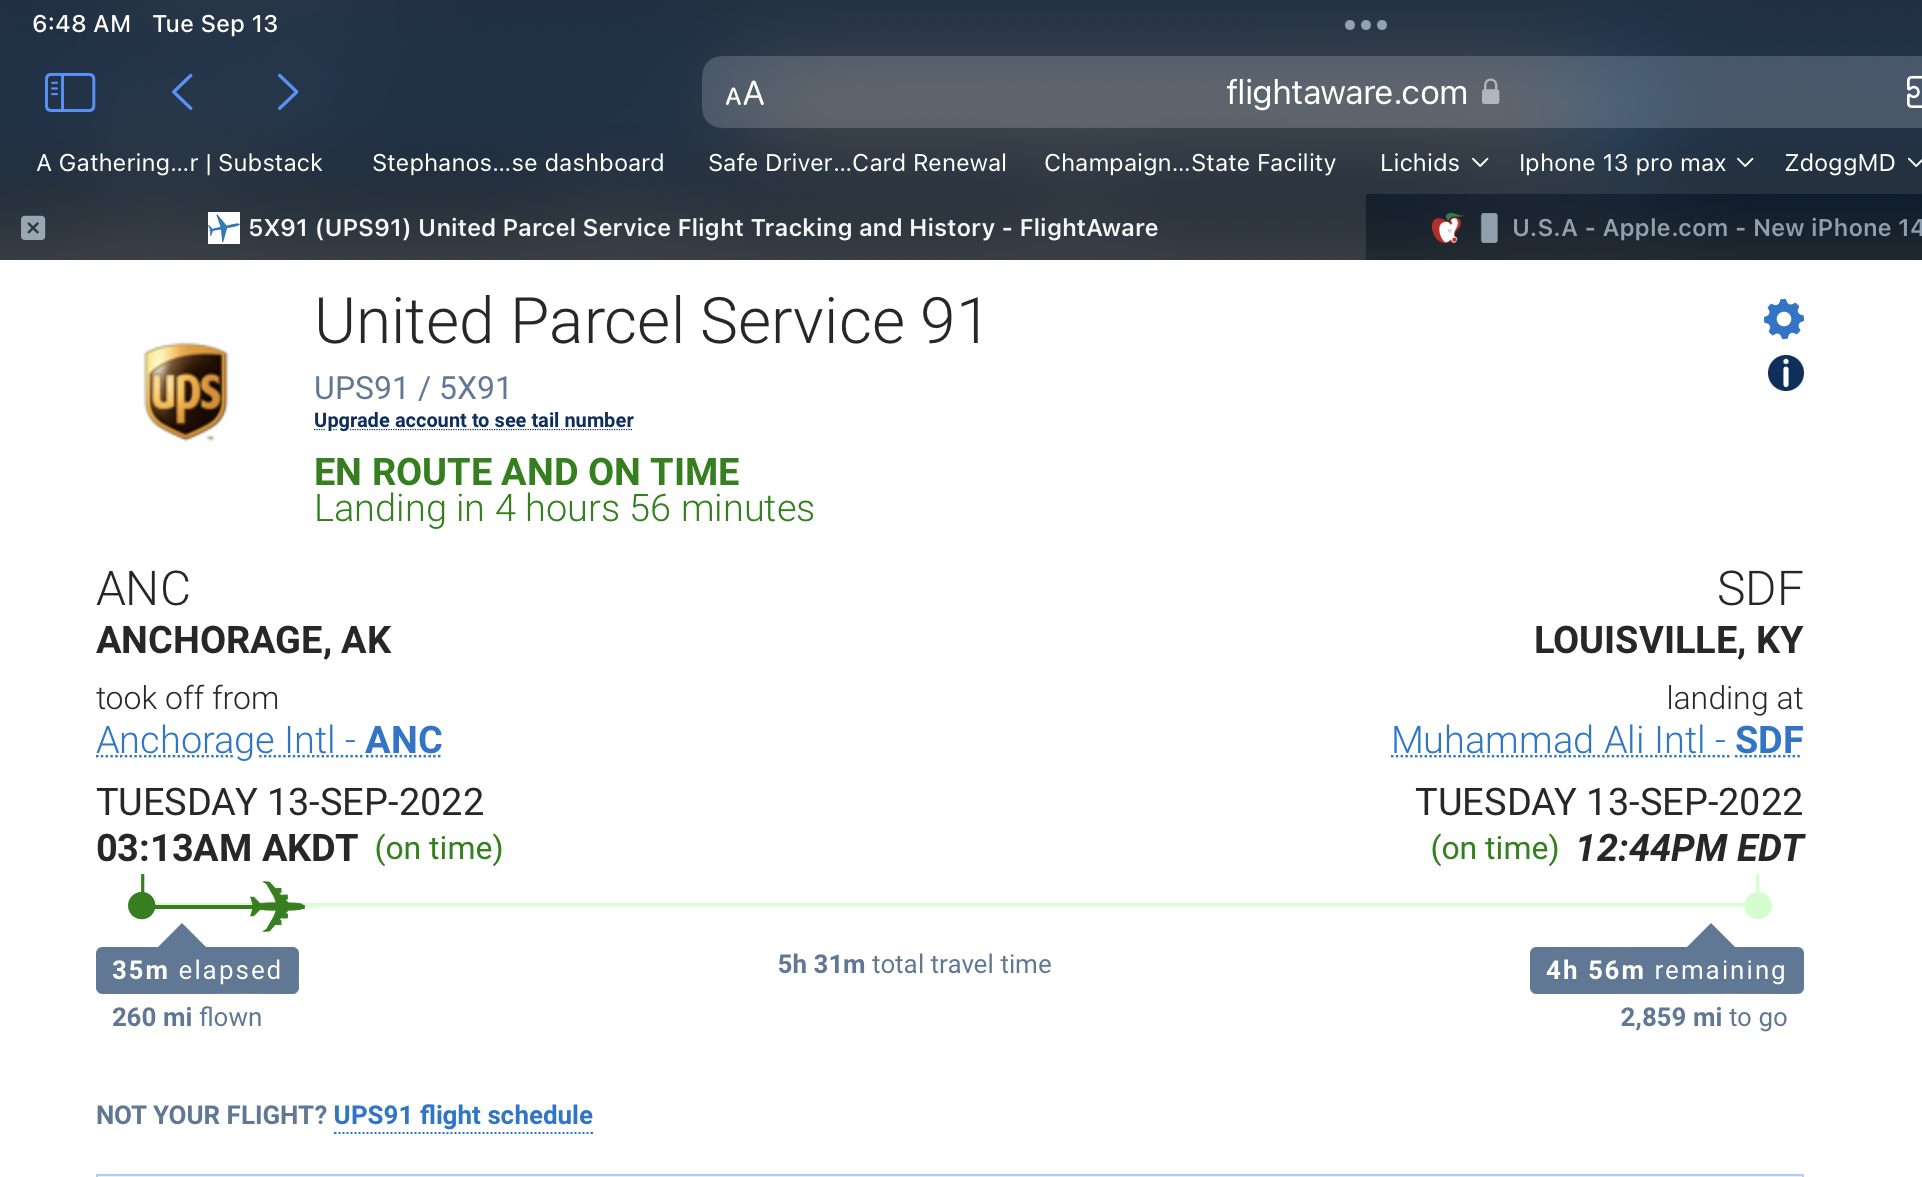The height and width of the screenshot is (1177, 1922).
Task: Open the Muhammad Ali Intl - SDF link
Action: 1597,740
